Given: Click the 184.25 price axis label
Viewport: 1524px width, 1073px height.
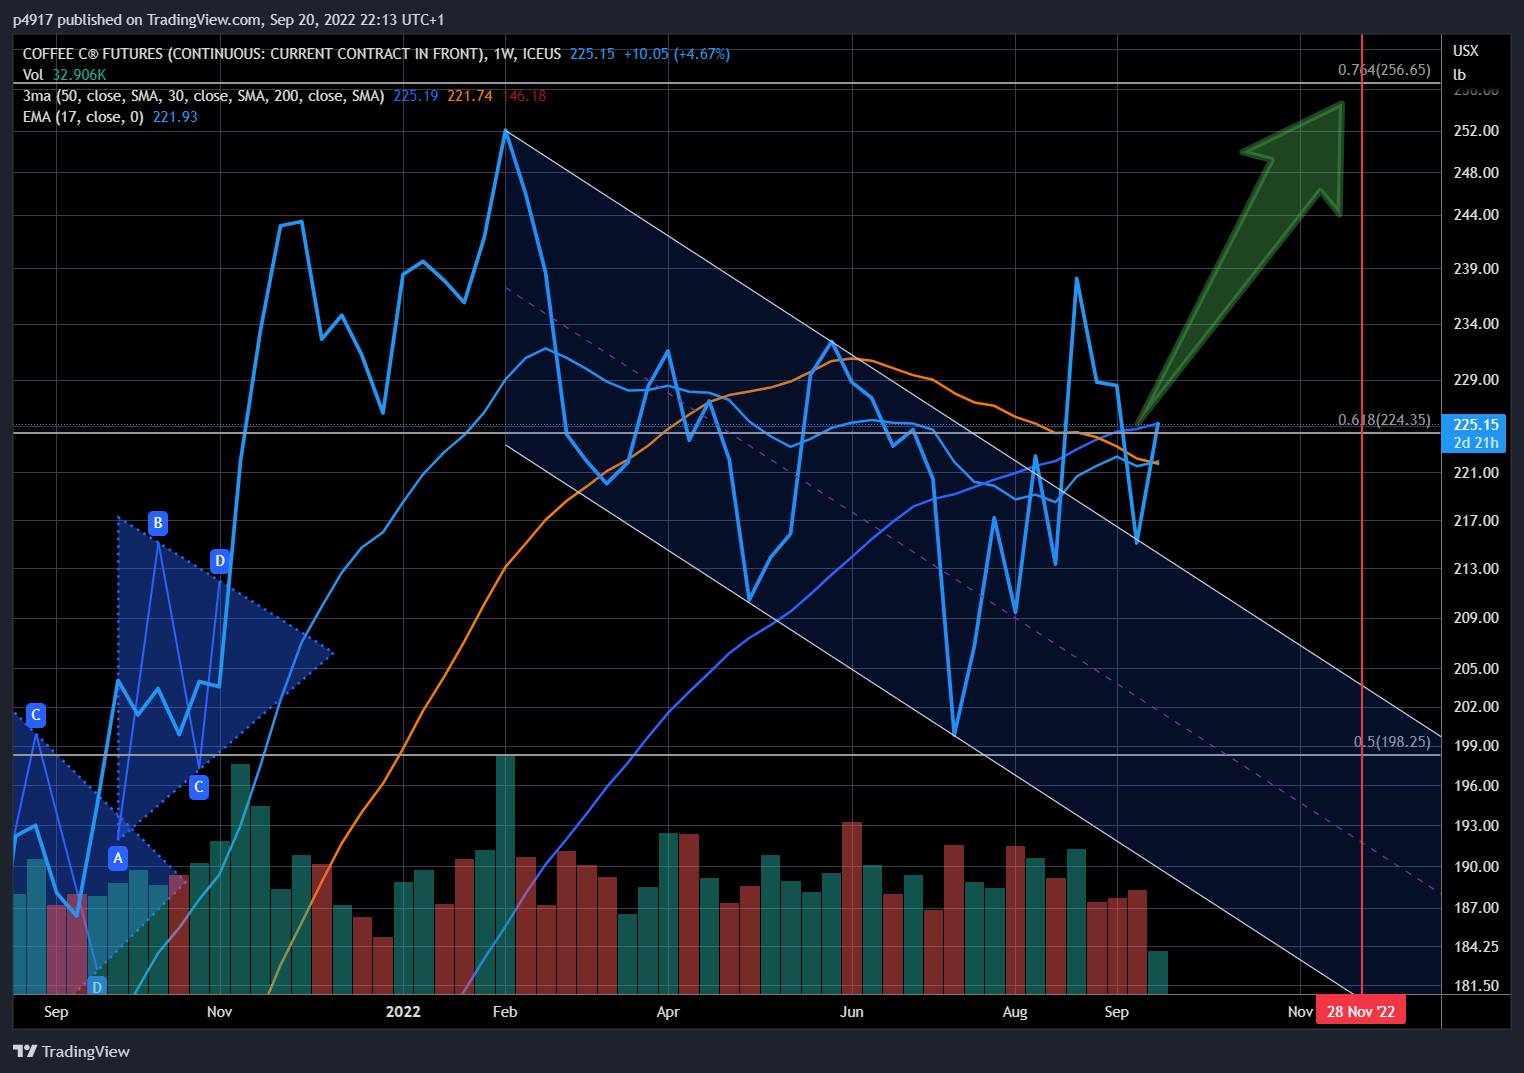Looking at the screenshot, I should (x=1476, y=947).
